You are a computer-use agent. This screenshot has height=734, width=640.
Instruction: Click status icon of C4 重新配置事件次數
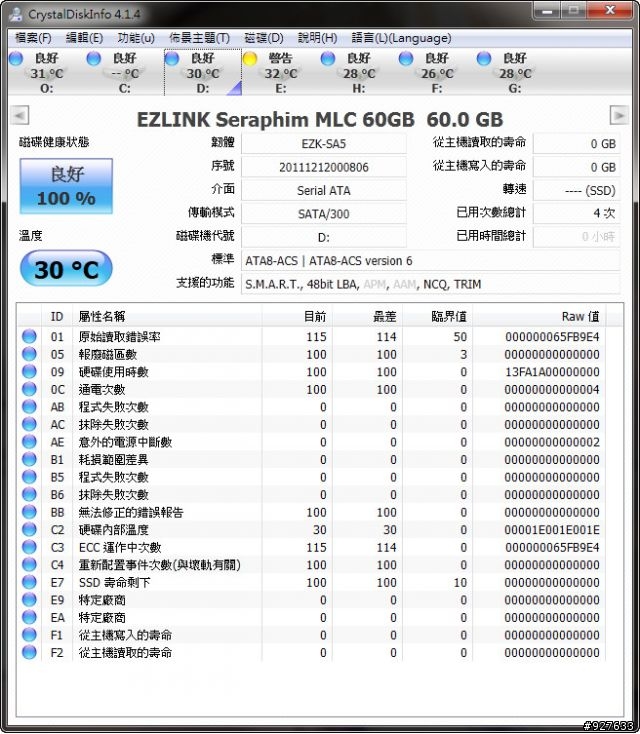point(29,565)
